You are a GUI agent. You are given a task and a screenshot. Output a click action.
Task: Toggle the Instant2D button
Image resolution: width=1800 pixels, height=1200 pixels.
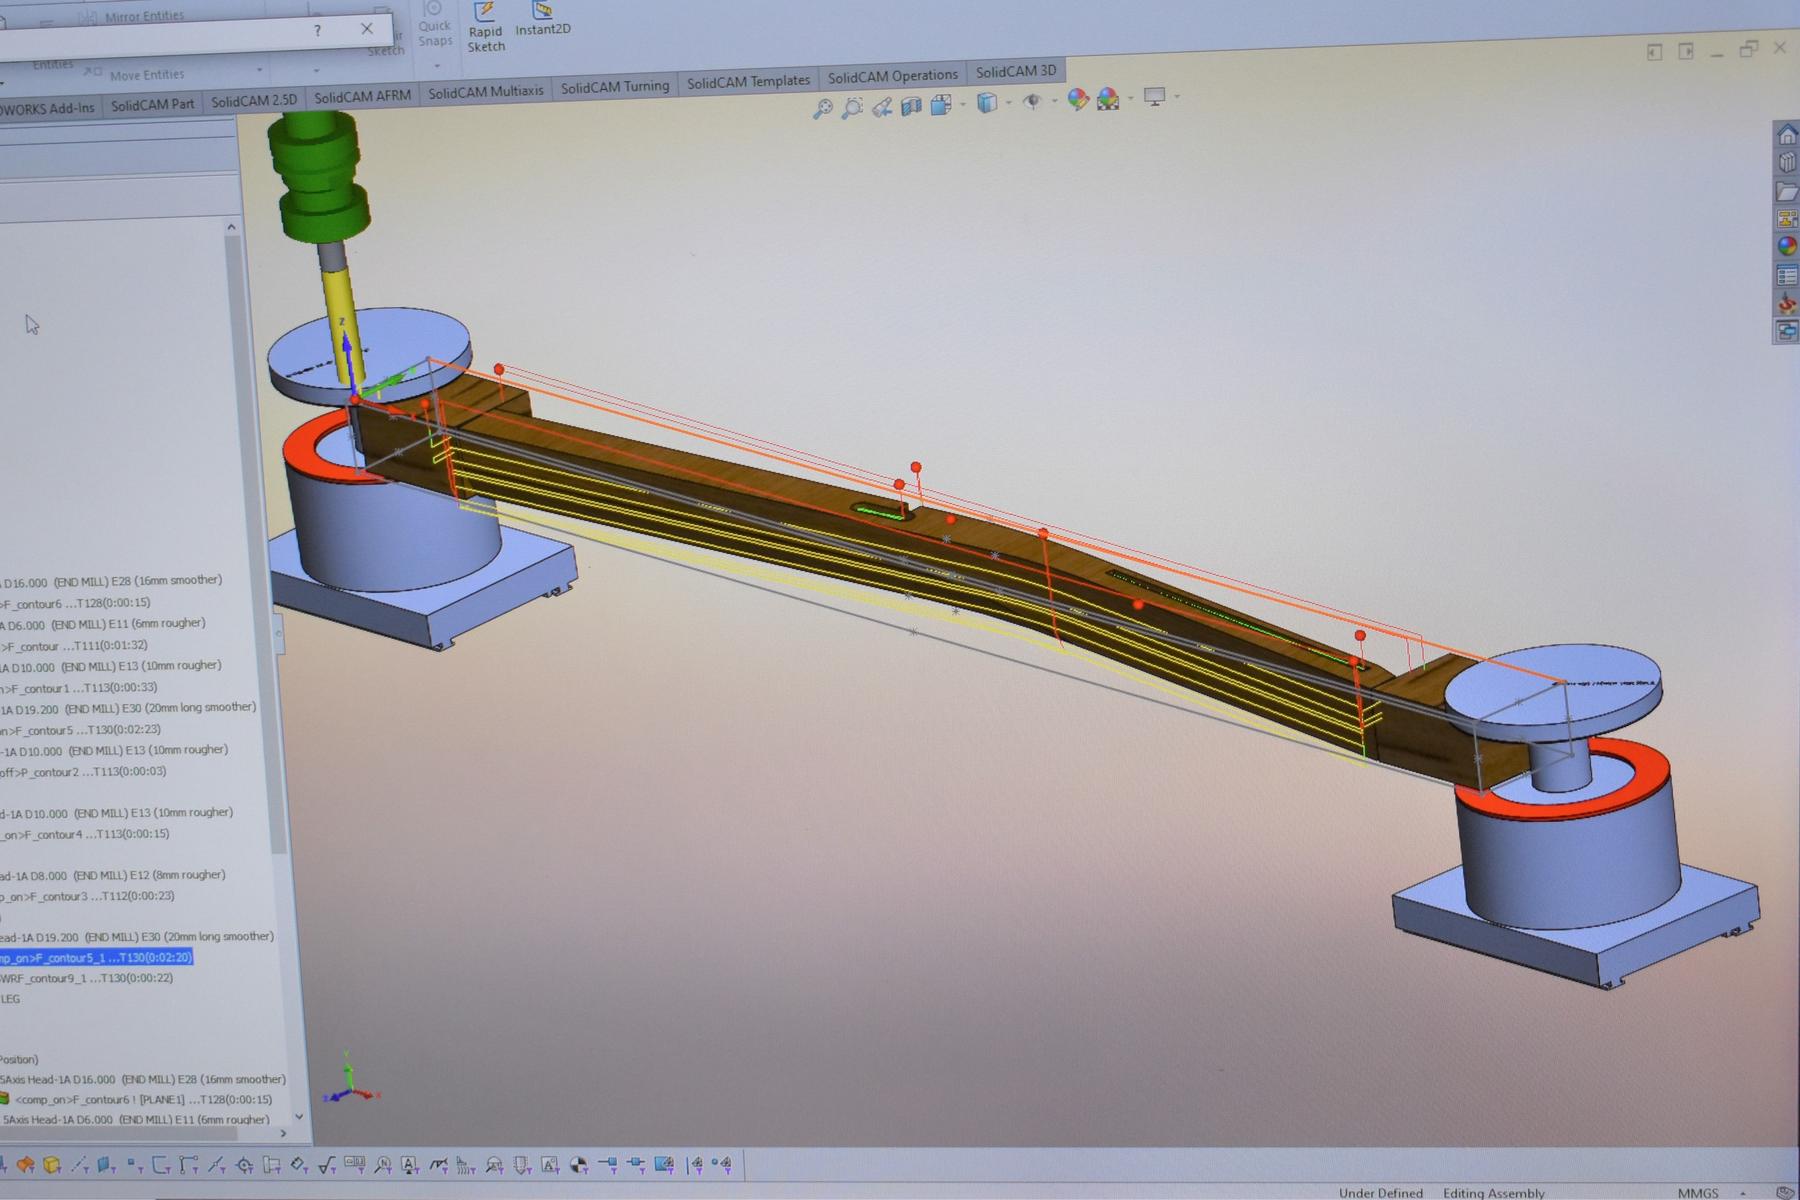coord(543,19)
